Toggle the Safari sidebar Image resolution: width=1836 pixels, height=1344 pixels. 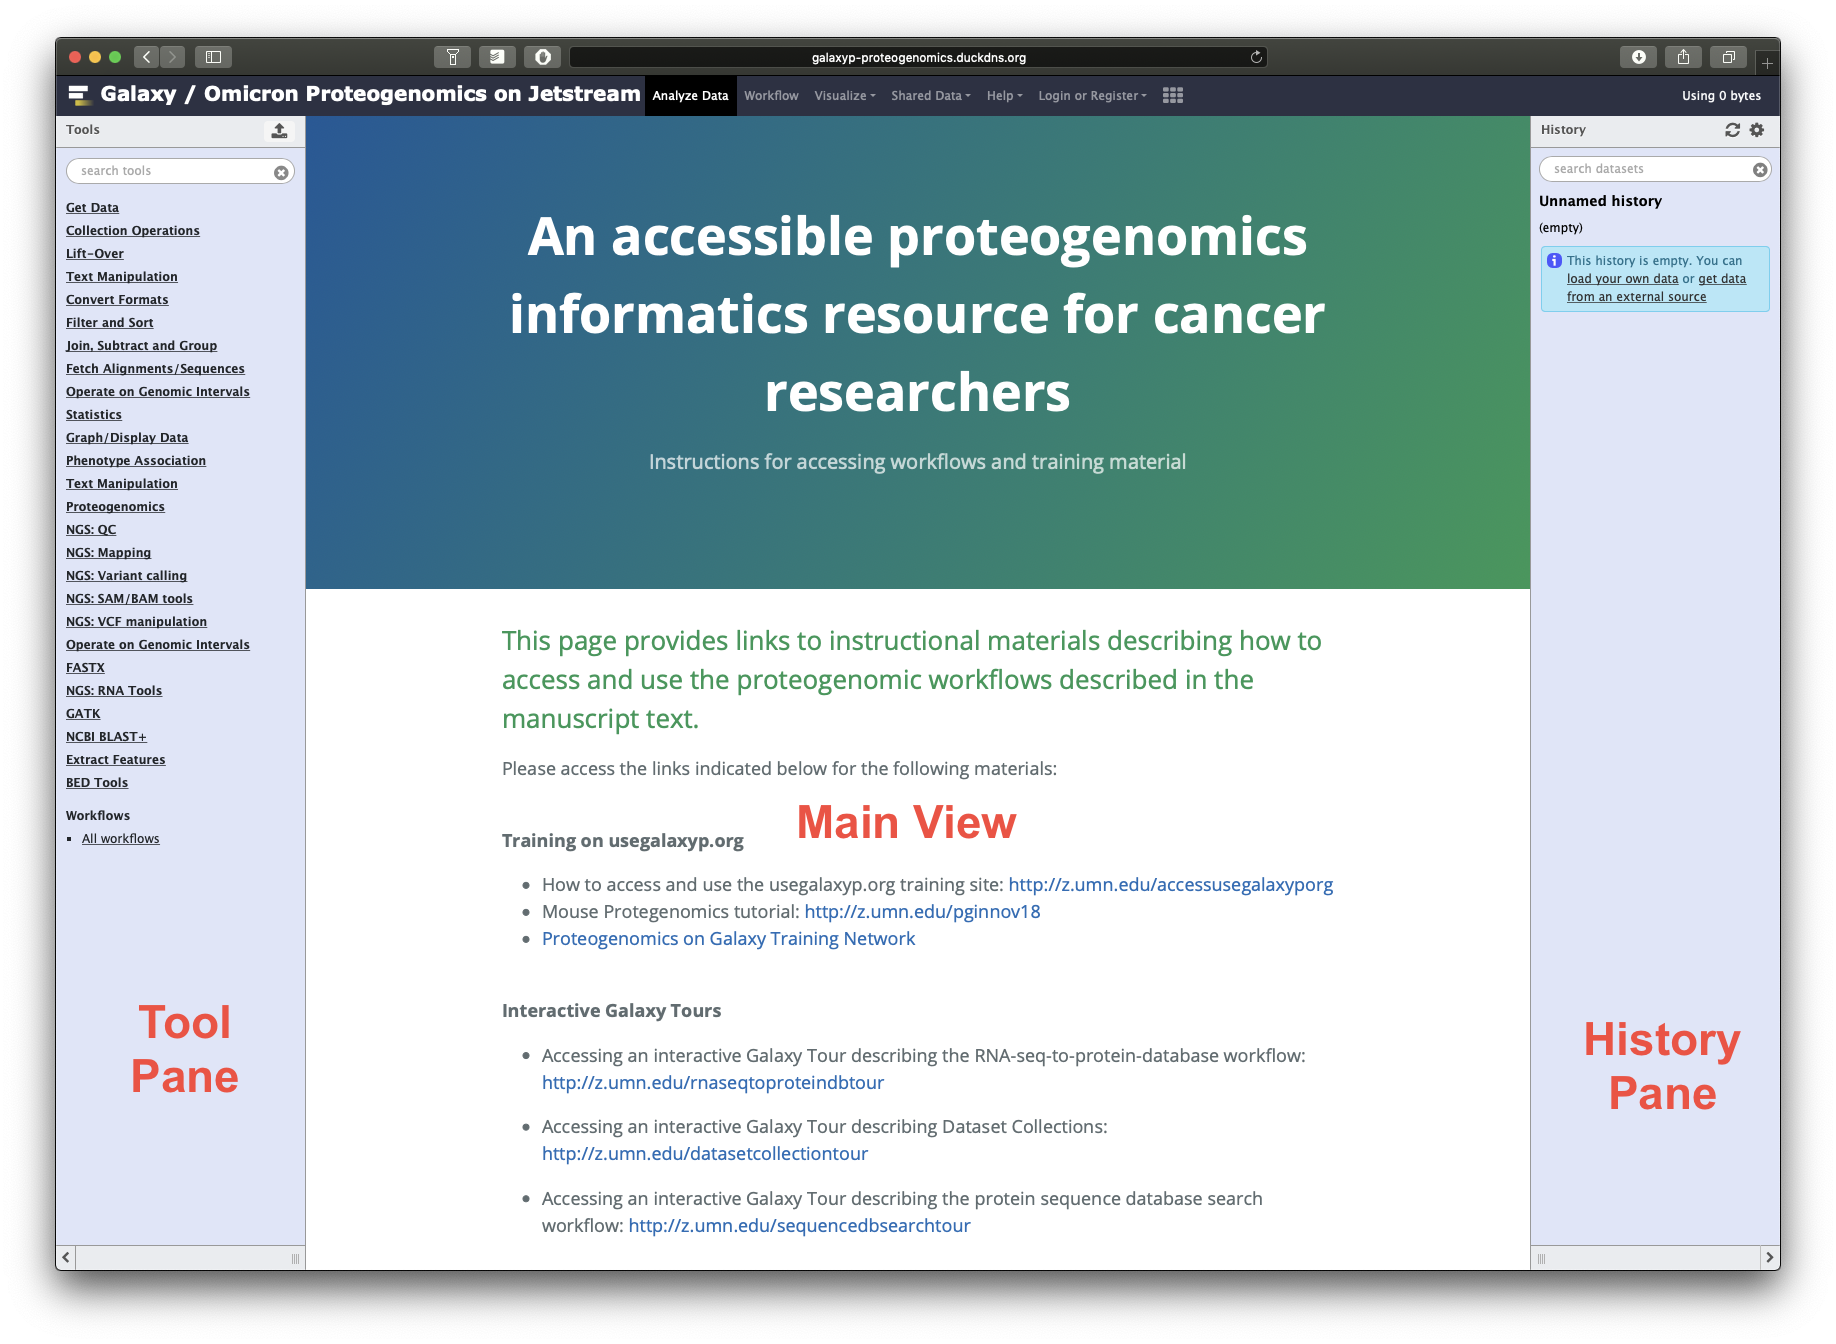(x=213, y=57)
